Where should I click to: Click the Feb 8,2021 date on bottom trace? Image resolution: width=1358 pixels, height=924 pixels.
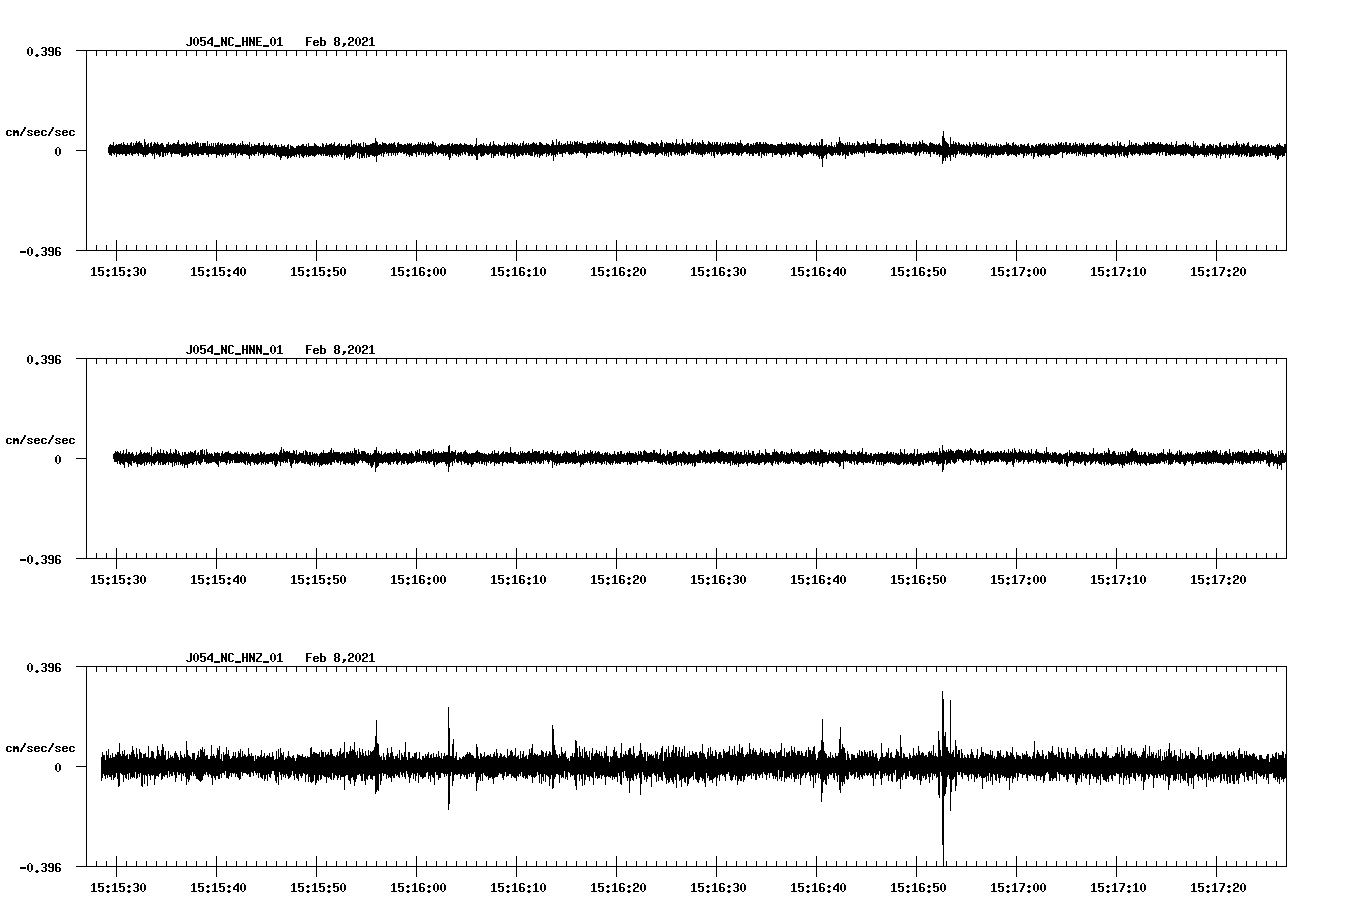pyautogui.click(x=341, y=657)
